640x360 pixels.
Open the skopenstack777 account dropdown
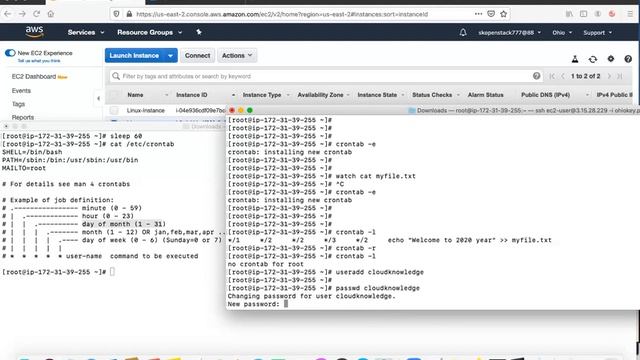pyautogui.click(x=509, y=33)
